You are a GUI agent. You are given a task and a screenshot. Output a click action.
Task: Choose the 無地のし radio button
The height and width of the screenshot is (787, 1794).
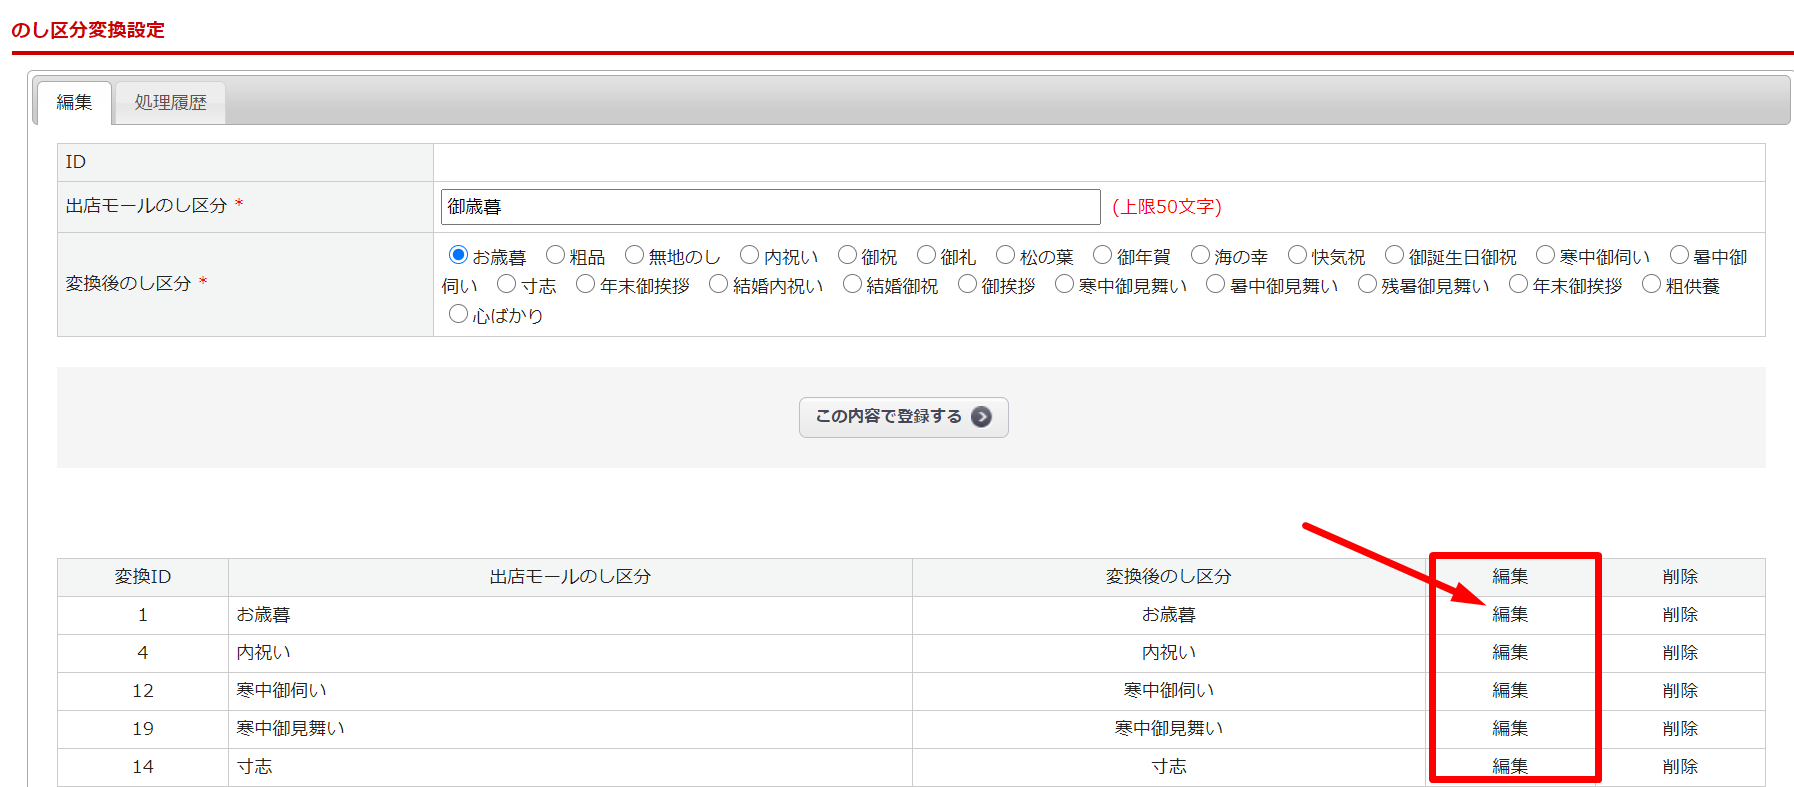click(634, 256)
